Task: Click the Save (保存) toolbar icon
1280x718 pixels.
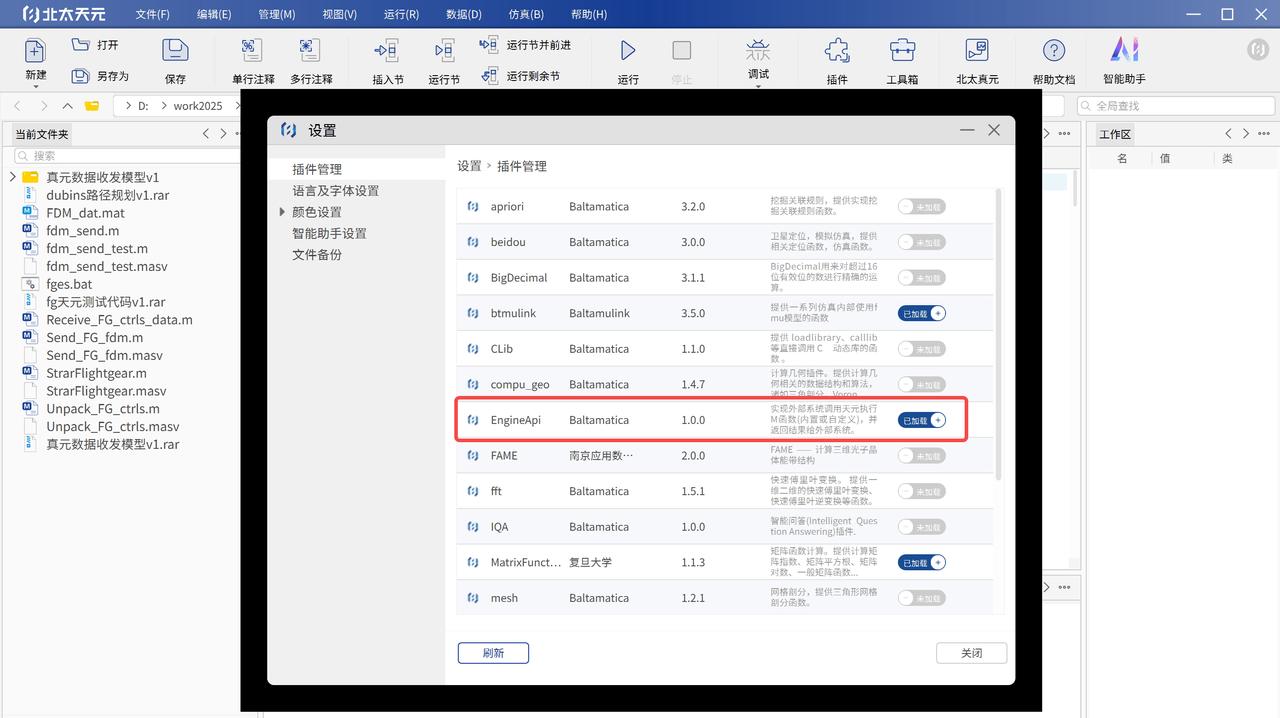Action: [175, 51]
